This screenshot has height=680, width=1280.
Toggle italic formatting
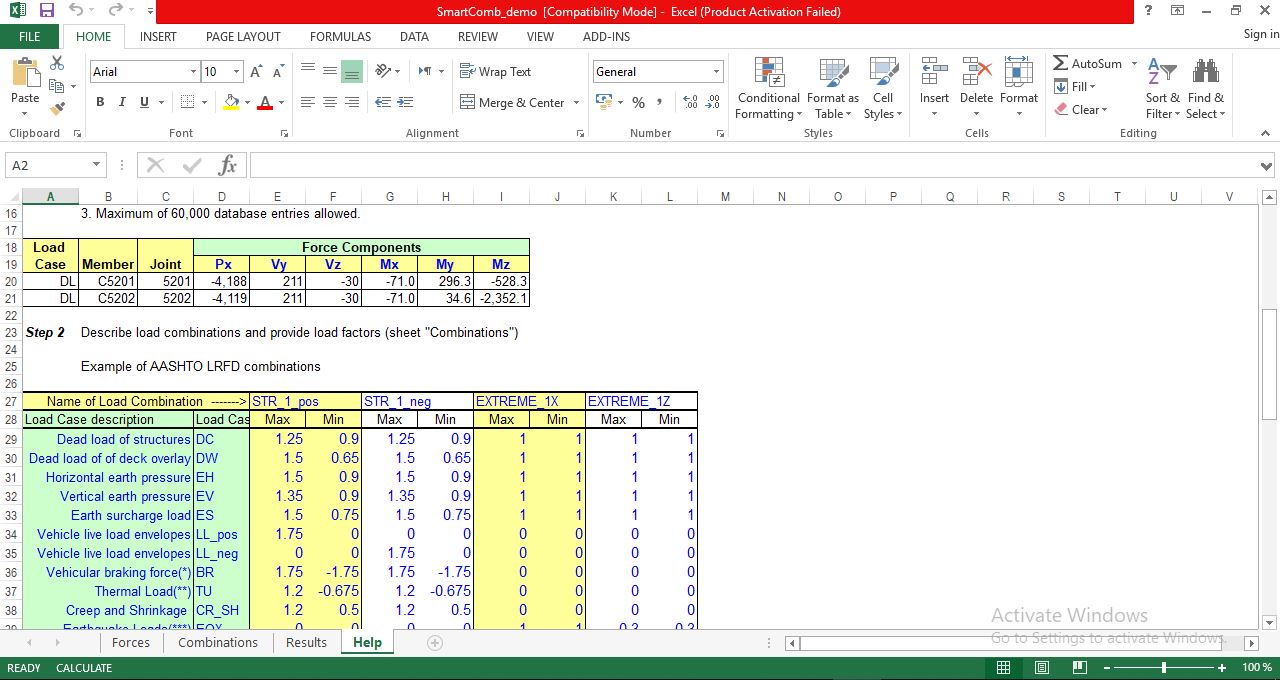tap(120, 102)
